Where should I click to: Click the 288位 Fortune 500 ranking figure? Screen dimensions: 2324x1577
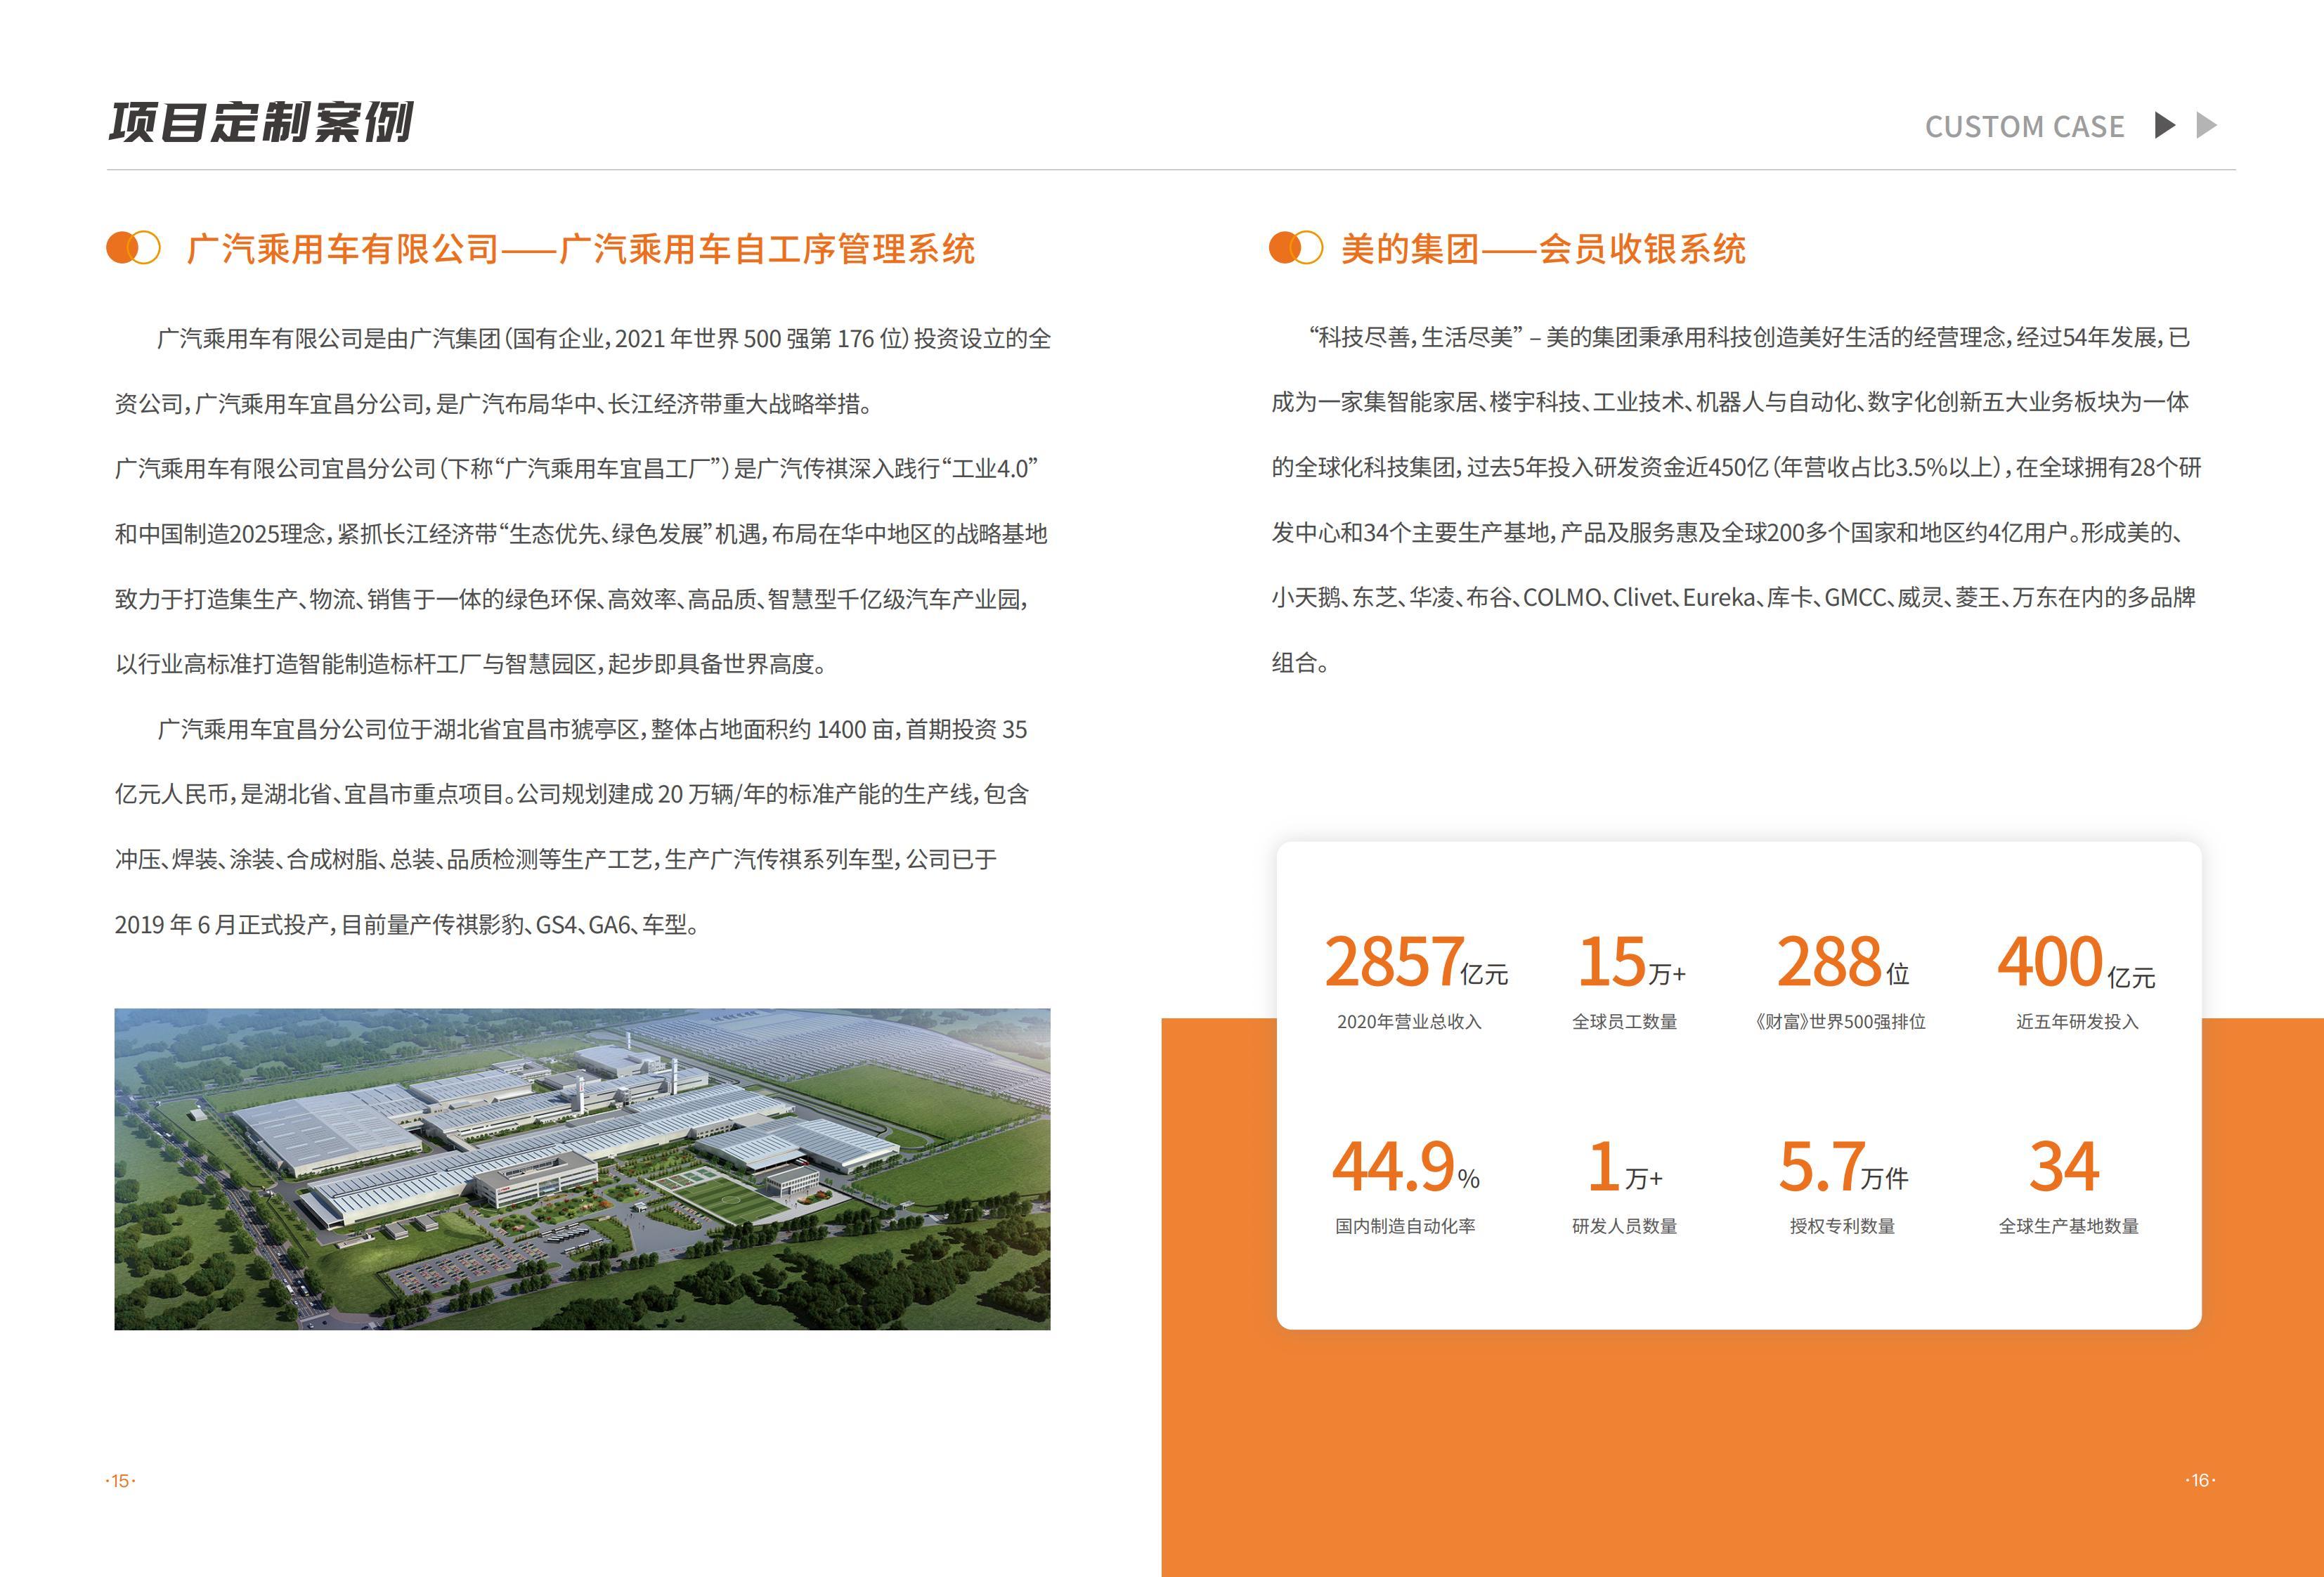pyautogui.click(x=1845, y=960)
